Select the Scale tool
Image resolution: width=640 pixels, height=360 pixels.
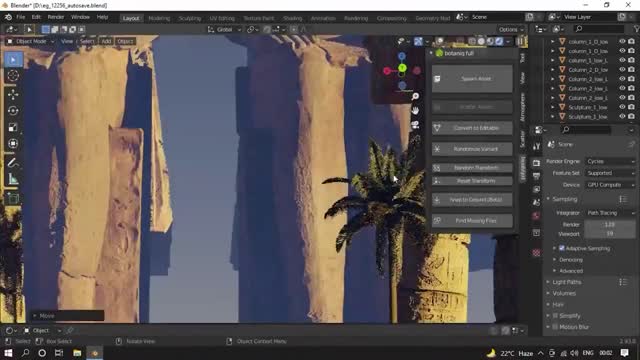(13, 127)
